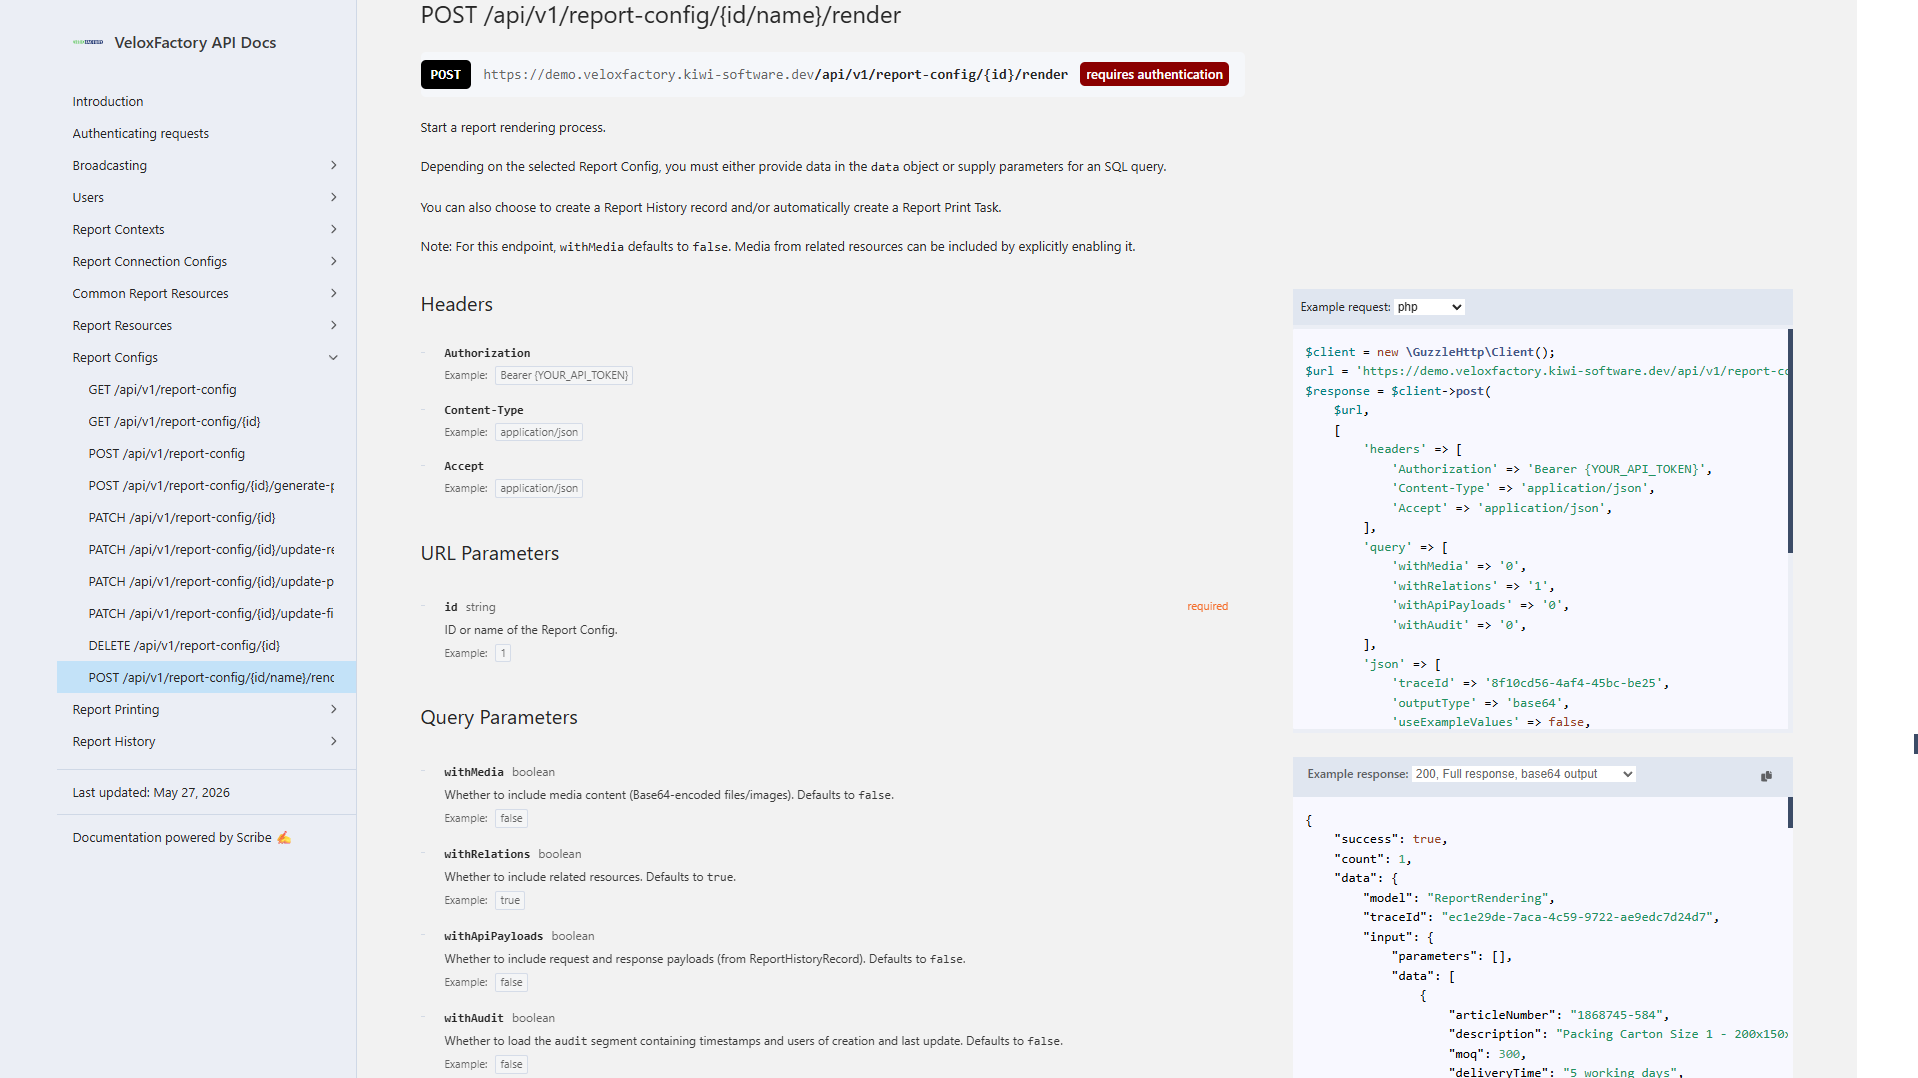This screenshot has width=1918, height=1078.
Task: Select PATCH update-fi endpoint in sidebar
Action: [x=211, y=613]
